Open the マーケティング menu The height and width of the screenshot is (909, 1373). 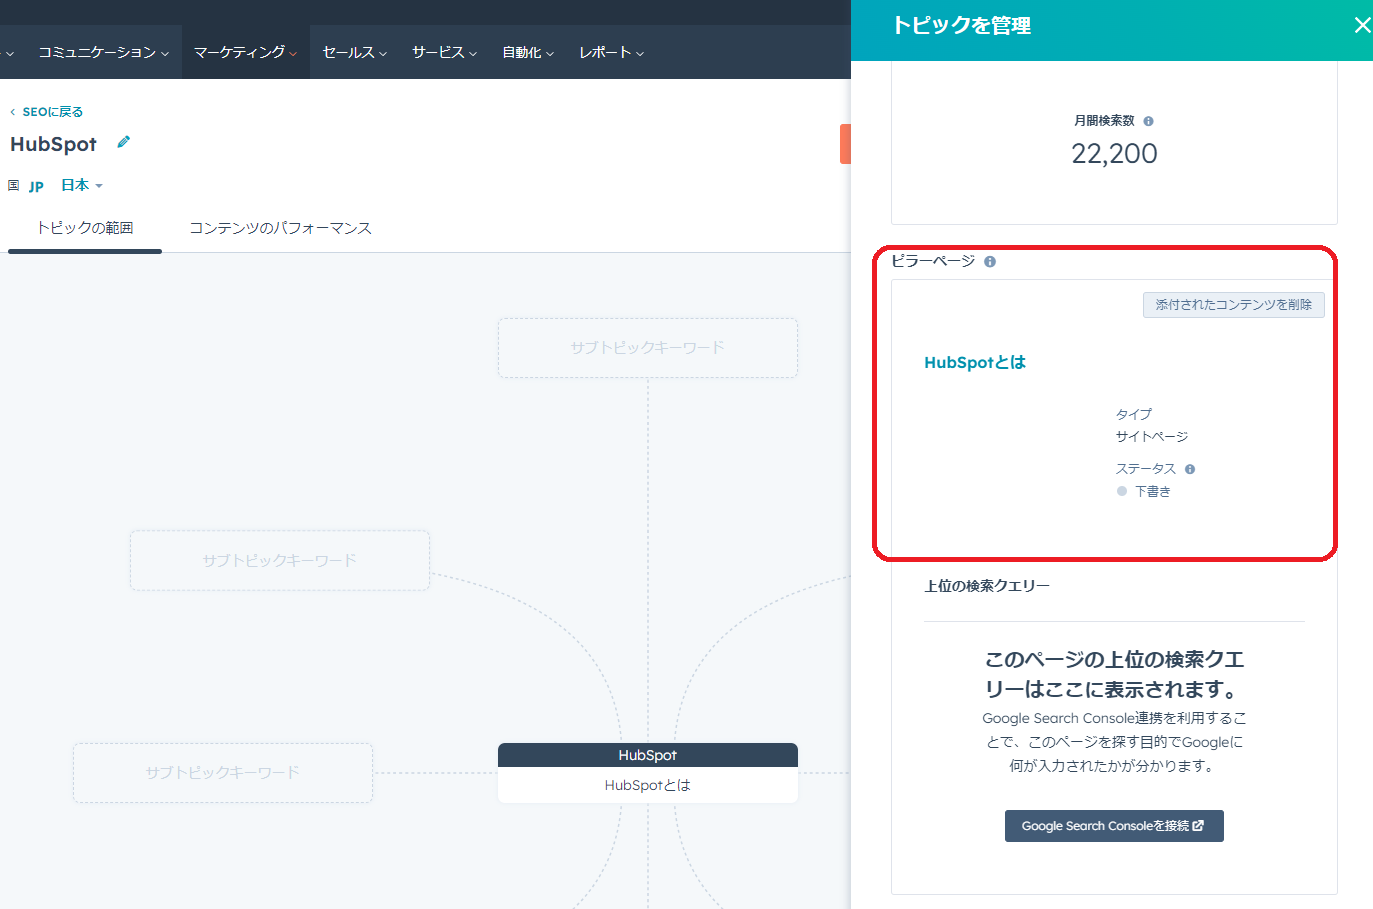(245, 52)
